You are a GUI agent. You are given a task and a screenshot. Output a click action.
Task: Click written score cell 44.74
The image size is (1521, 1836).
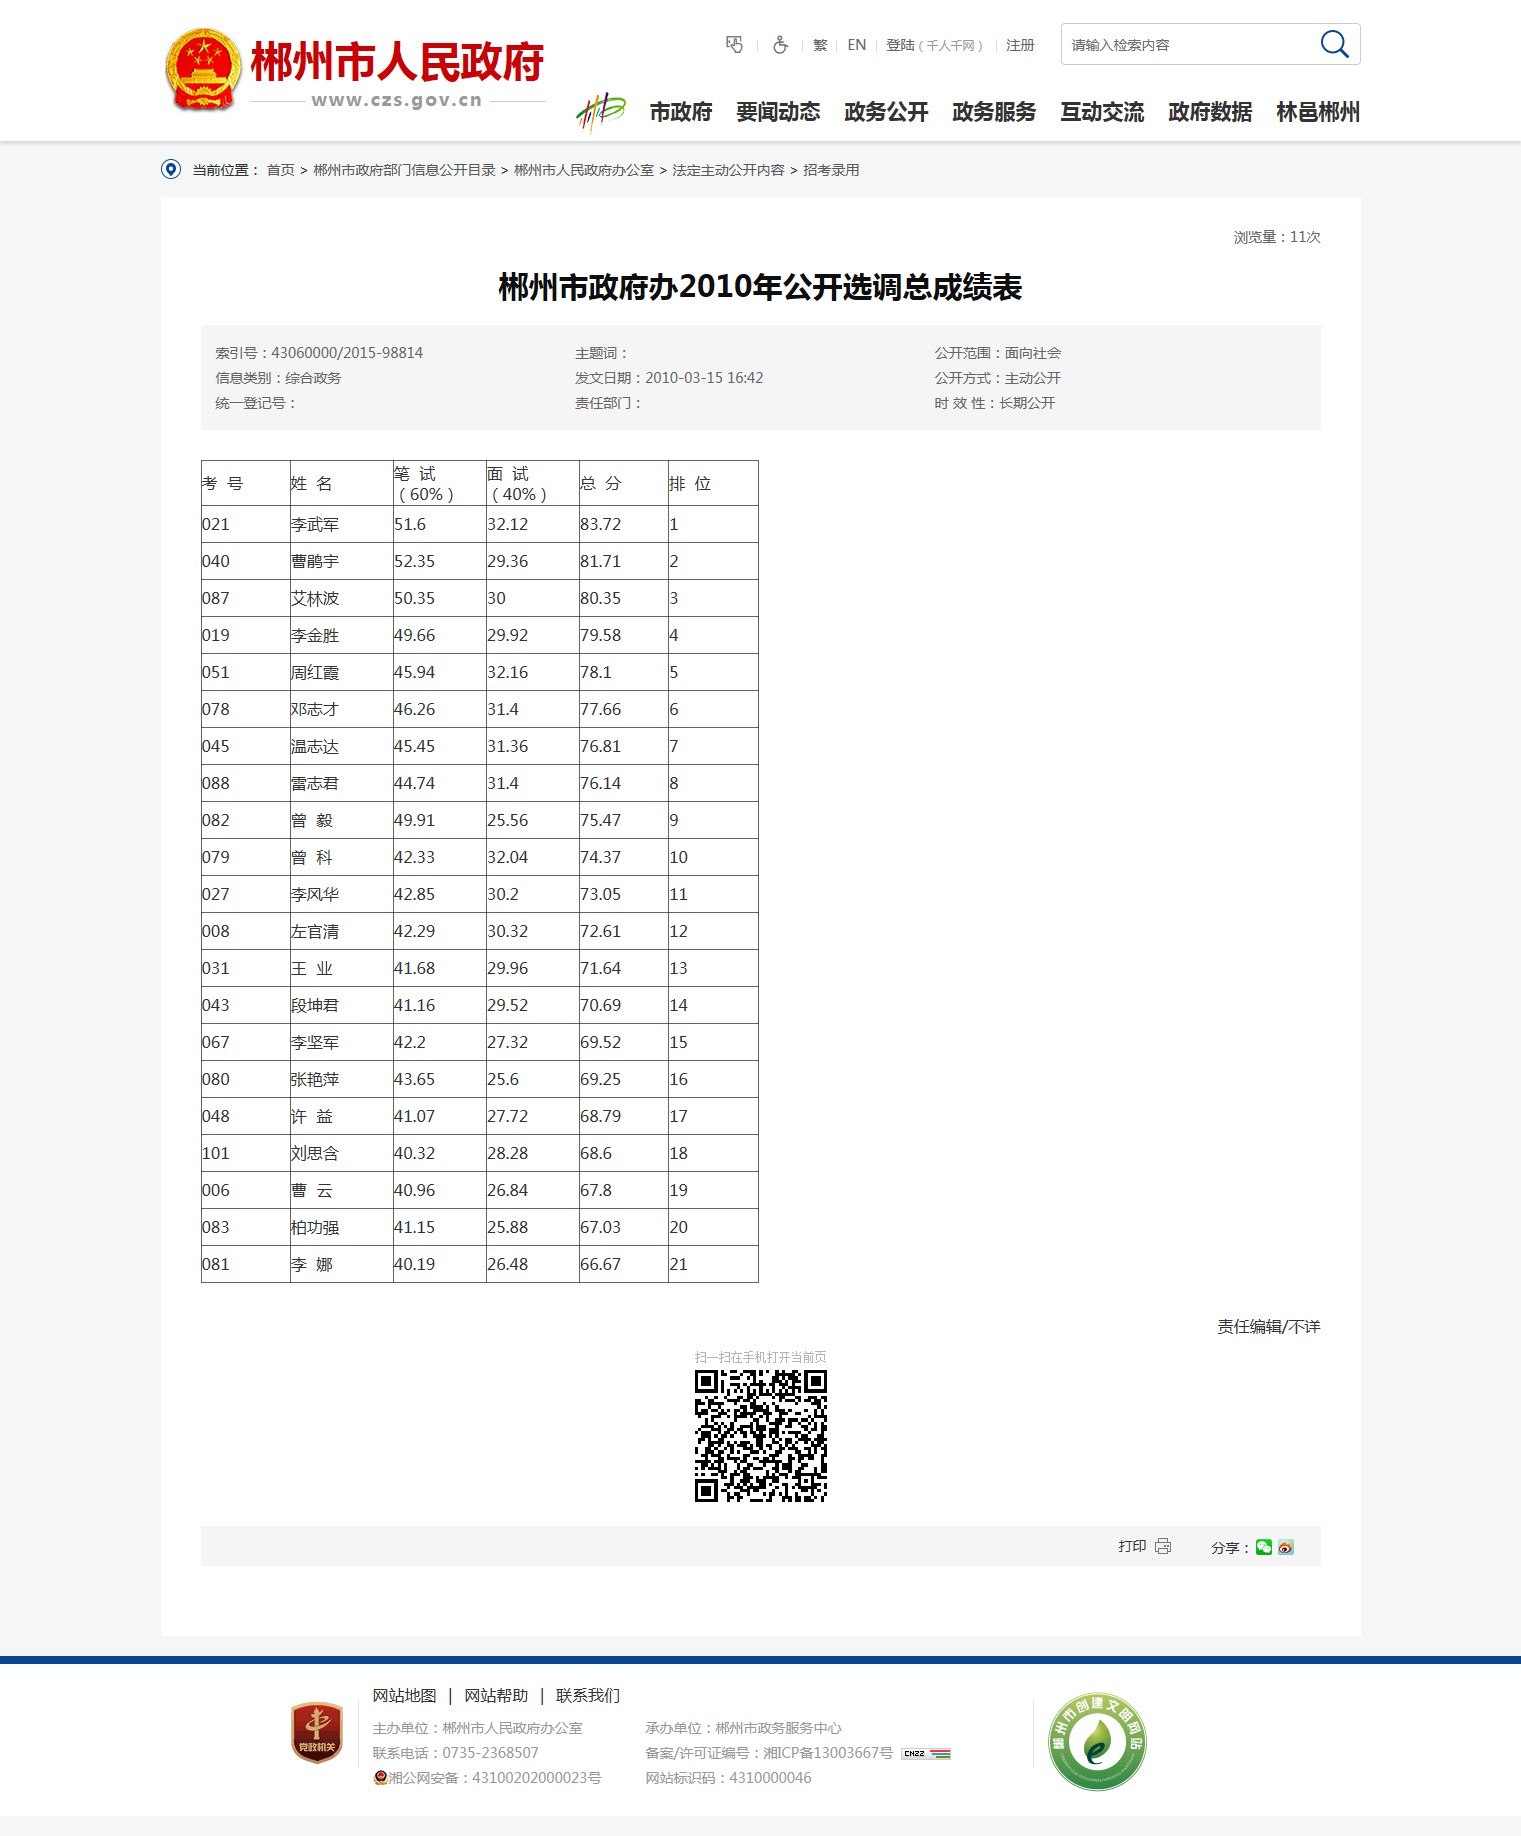pyautogui.click(x=414, y=783)
